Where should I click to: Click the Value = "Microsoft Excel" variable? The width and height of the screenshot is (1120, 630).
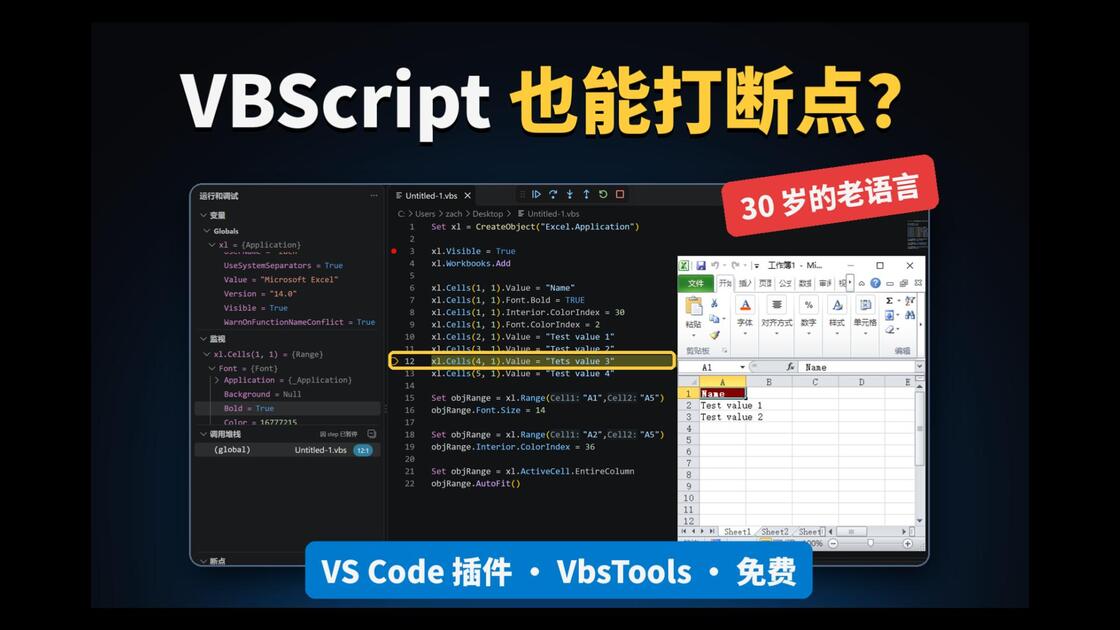coord(281,280)
